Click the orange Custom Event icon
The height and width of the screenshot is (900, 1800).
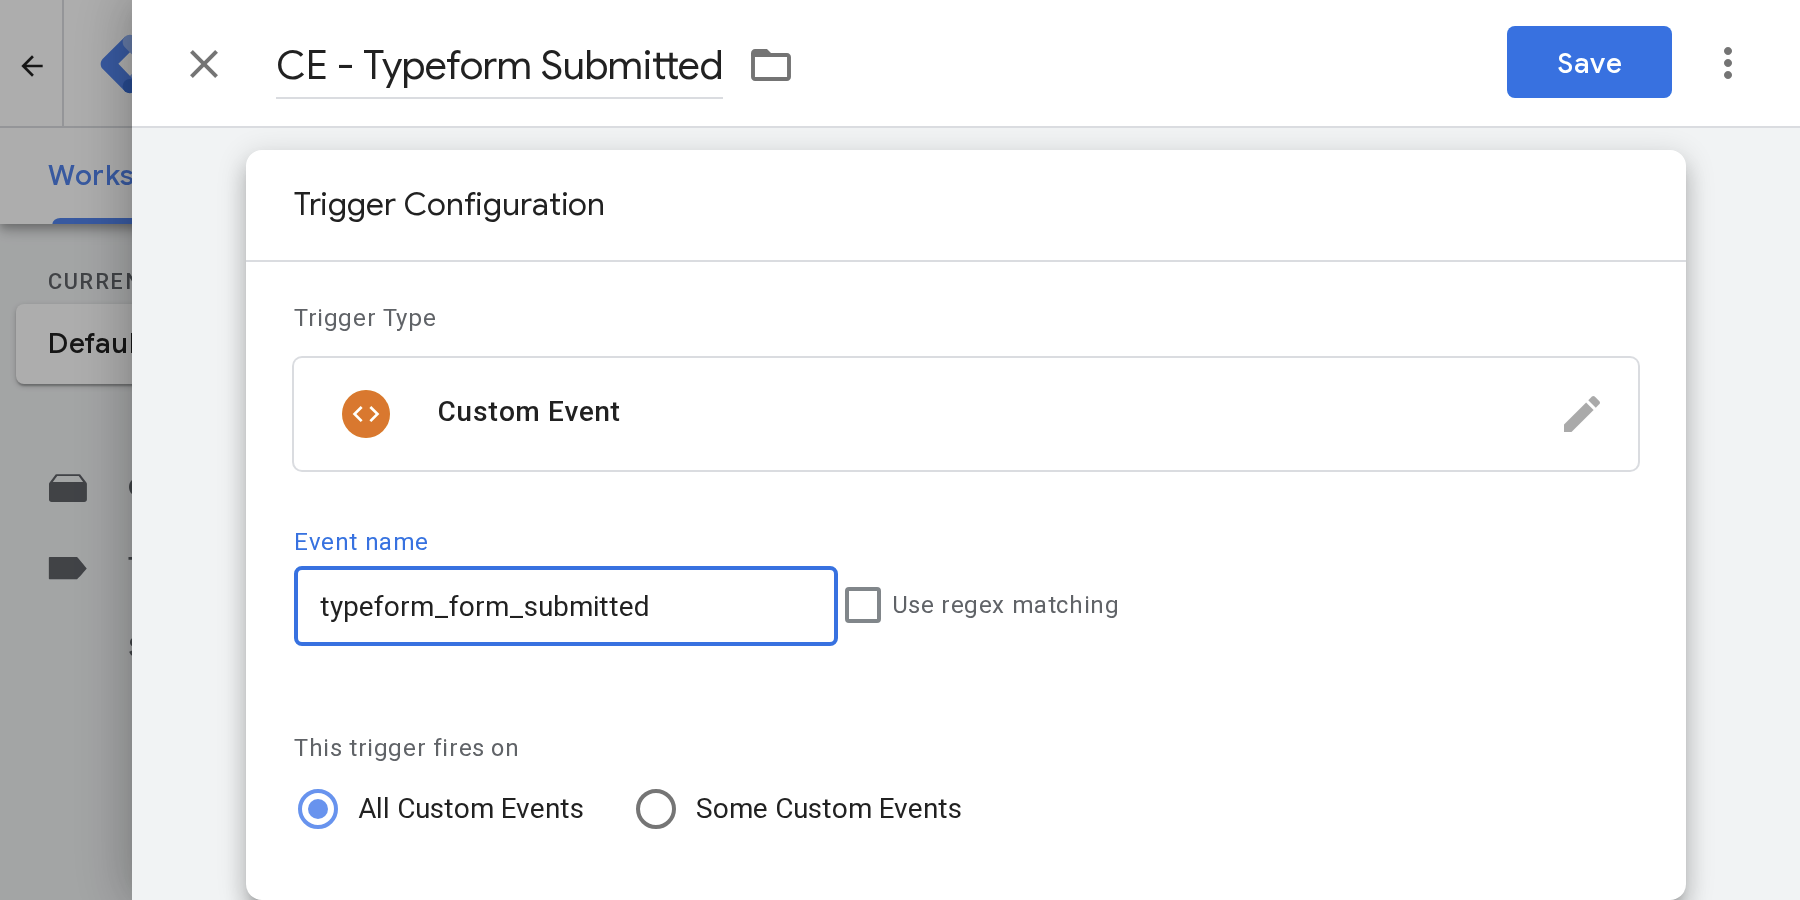coord(366,414)
